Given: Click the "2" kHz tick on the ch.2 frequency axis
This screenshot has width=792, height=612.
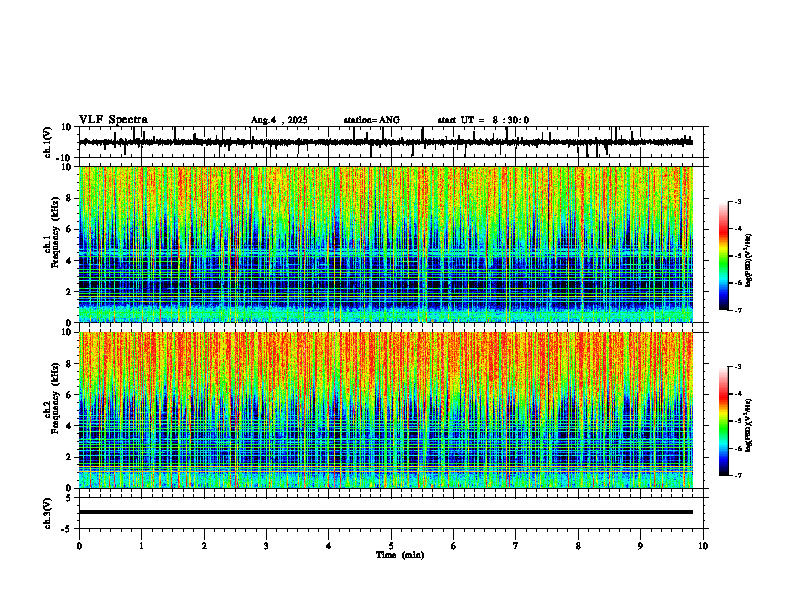Looking at the screenshot, I should (x=70, y=457).
